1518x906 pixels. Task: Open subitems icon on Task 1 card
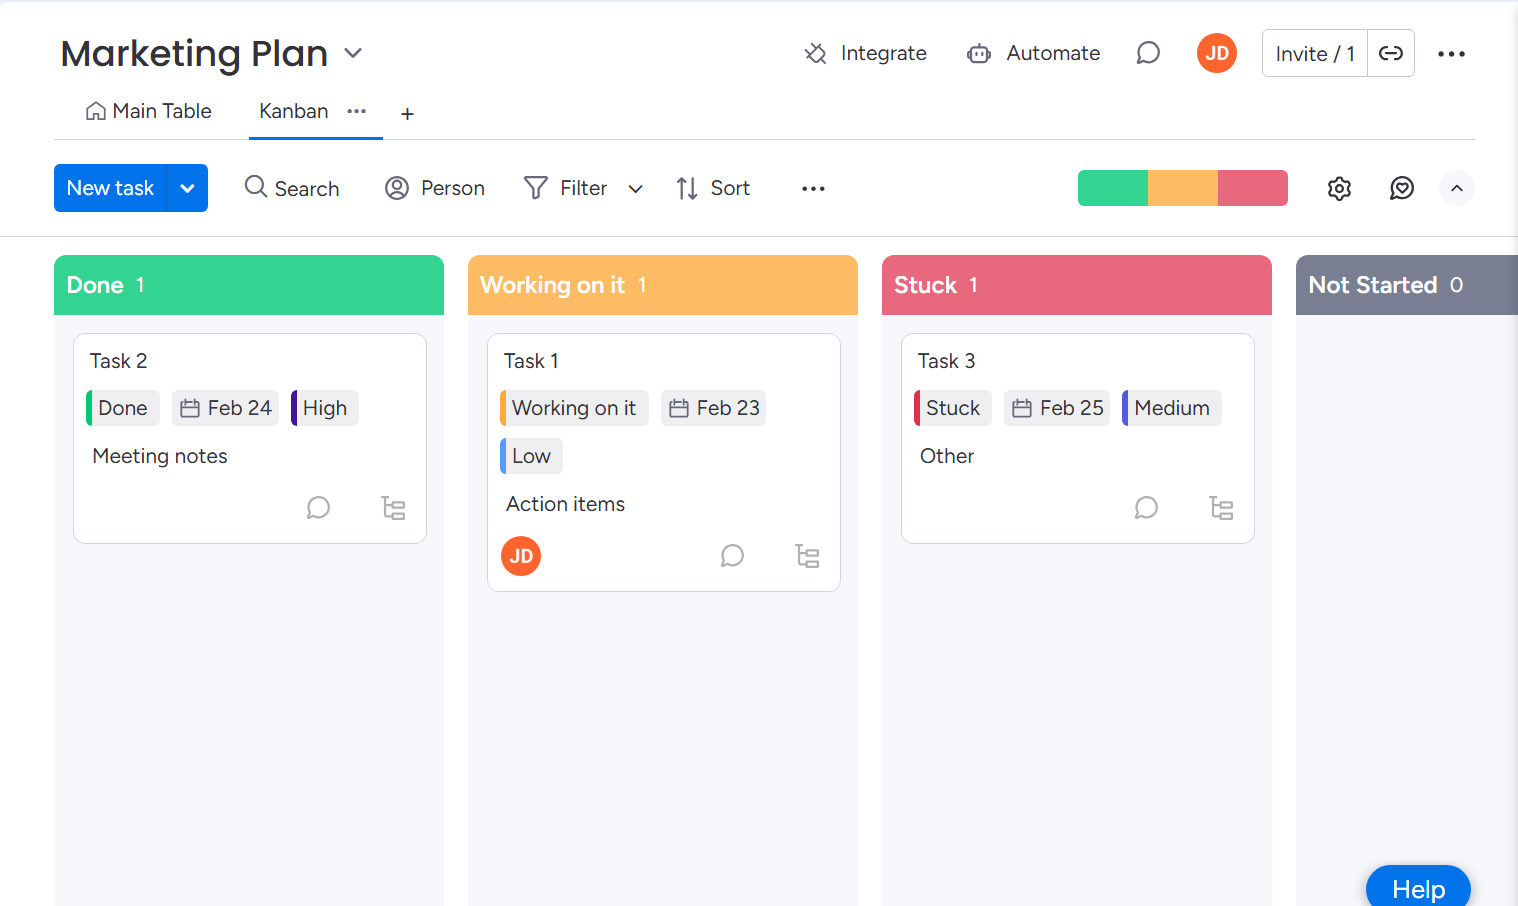[807, 556]
